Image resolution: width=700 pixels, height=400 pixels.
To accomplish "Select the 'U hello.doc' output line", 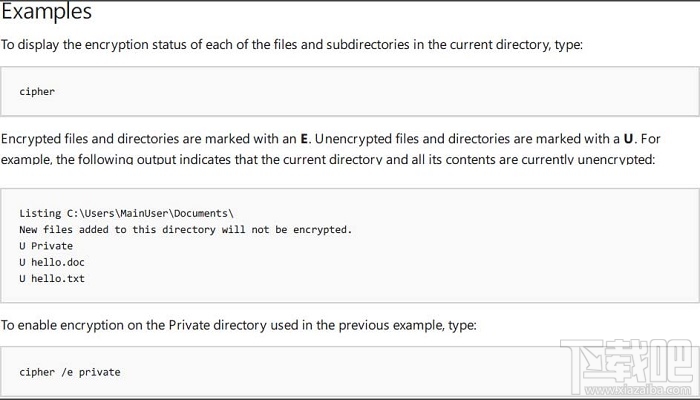I will click(x=52, y=262).
